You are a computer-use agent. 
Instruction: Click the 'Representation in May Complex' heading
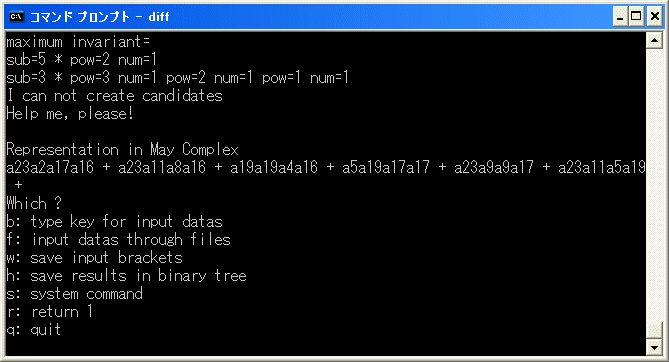[122, 149]
